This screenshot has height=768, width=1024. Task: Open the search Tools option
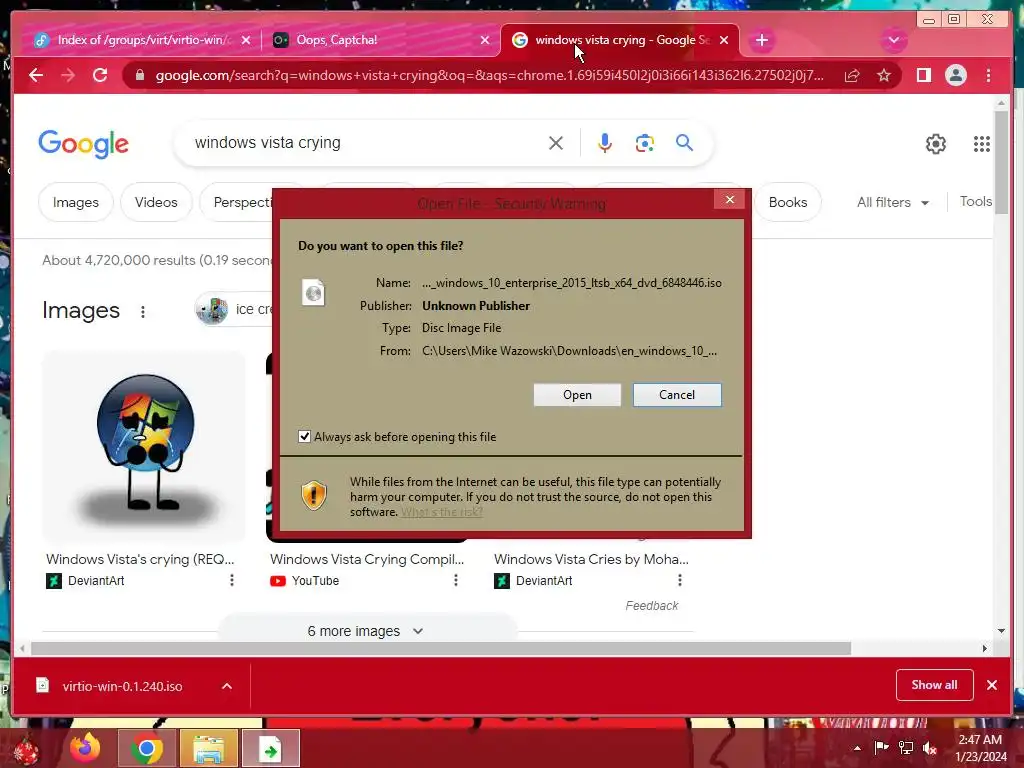tap(976, 202)
